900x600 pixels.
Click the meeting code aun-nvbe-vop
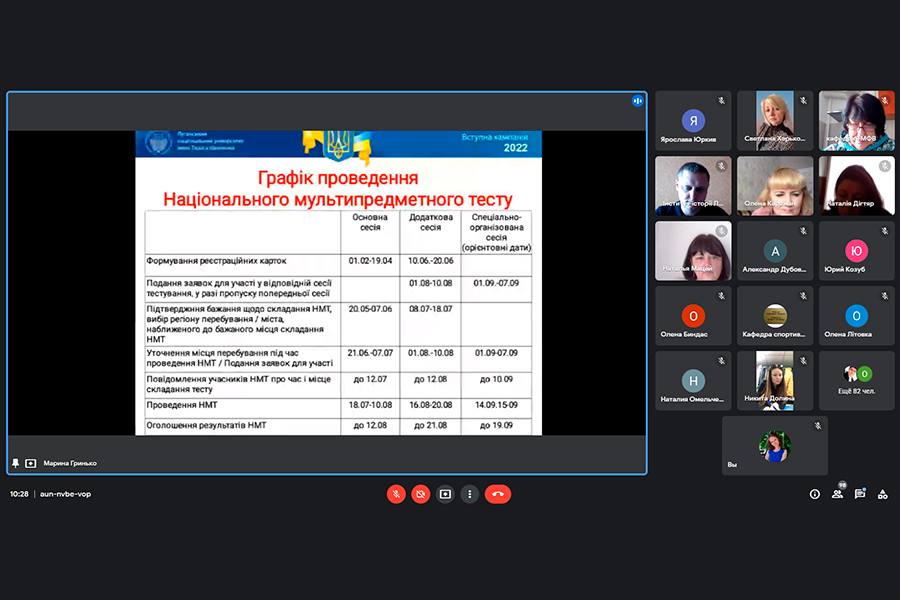point(65,494)
